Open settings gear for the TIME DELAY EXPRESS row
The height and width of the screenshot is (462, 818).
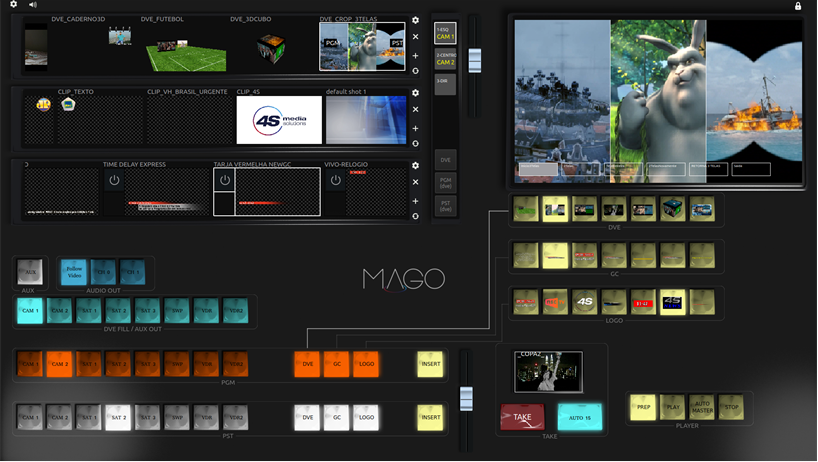pos(415,165)
